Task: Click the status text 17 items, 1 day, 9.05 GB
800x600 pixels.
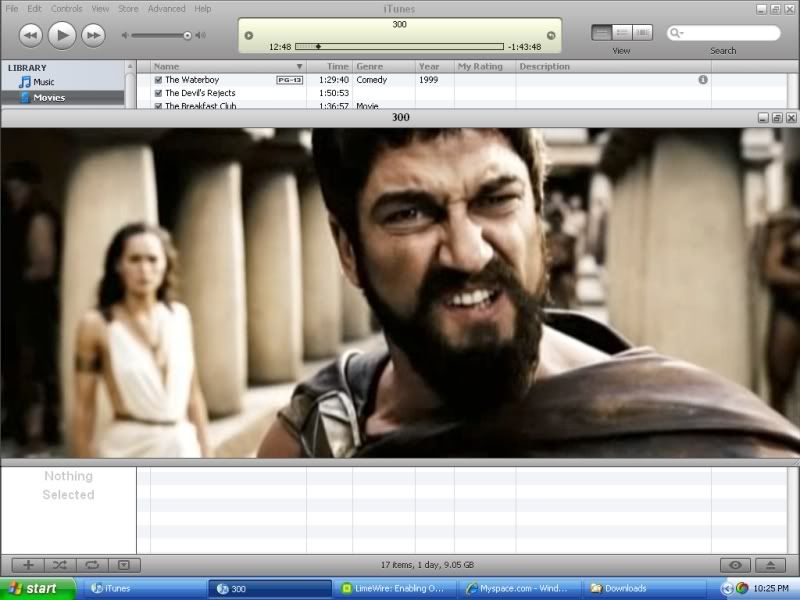Action: [427, 565]
